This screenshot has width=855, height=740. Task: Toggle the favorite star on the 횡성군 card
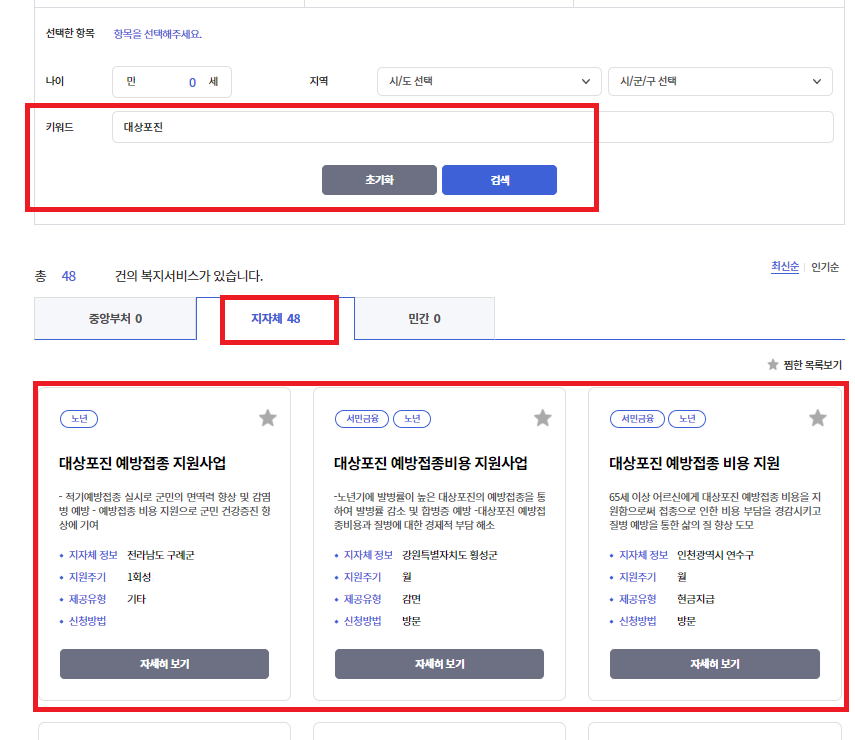click(x=542, y=418)
